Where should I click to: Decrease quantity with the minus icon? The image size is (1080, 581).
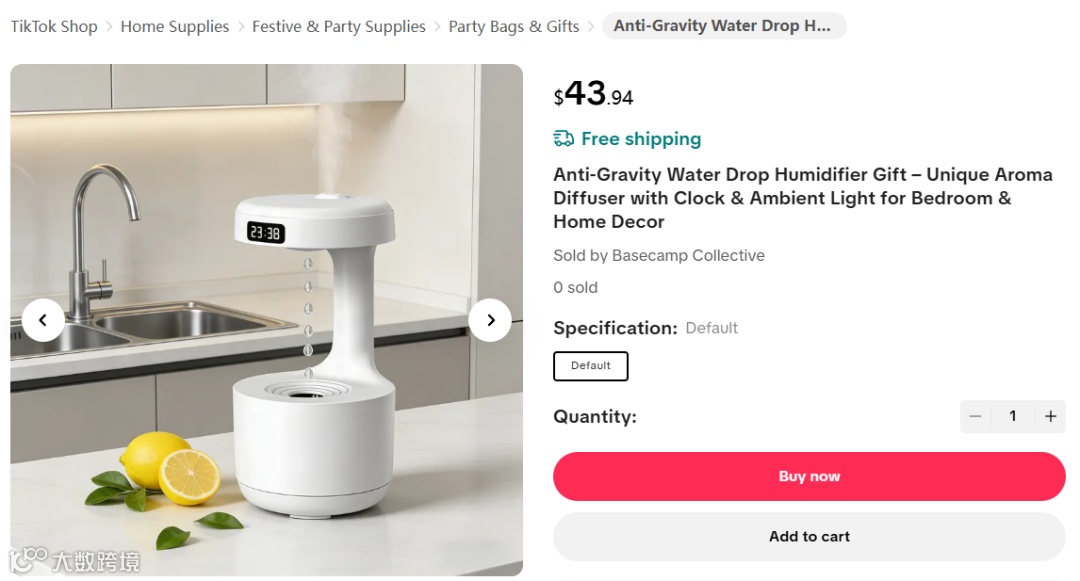pyautogui.click(x=975, y=416)
